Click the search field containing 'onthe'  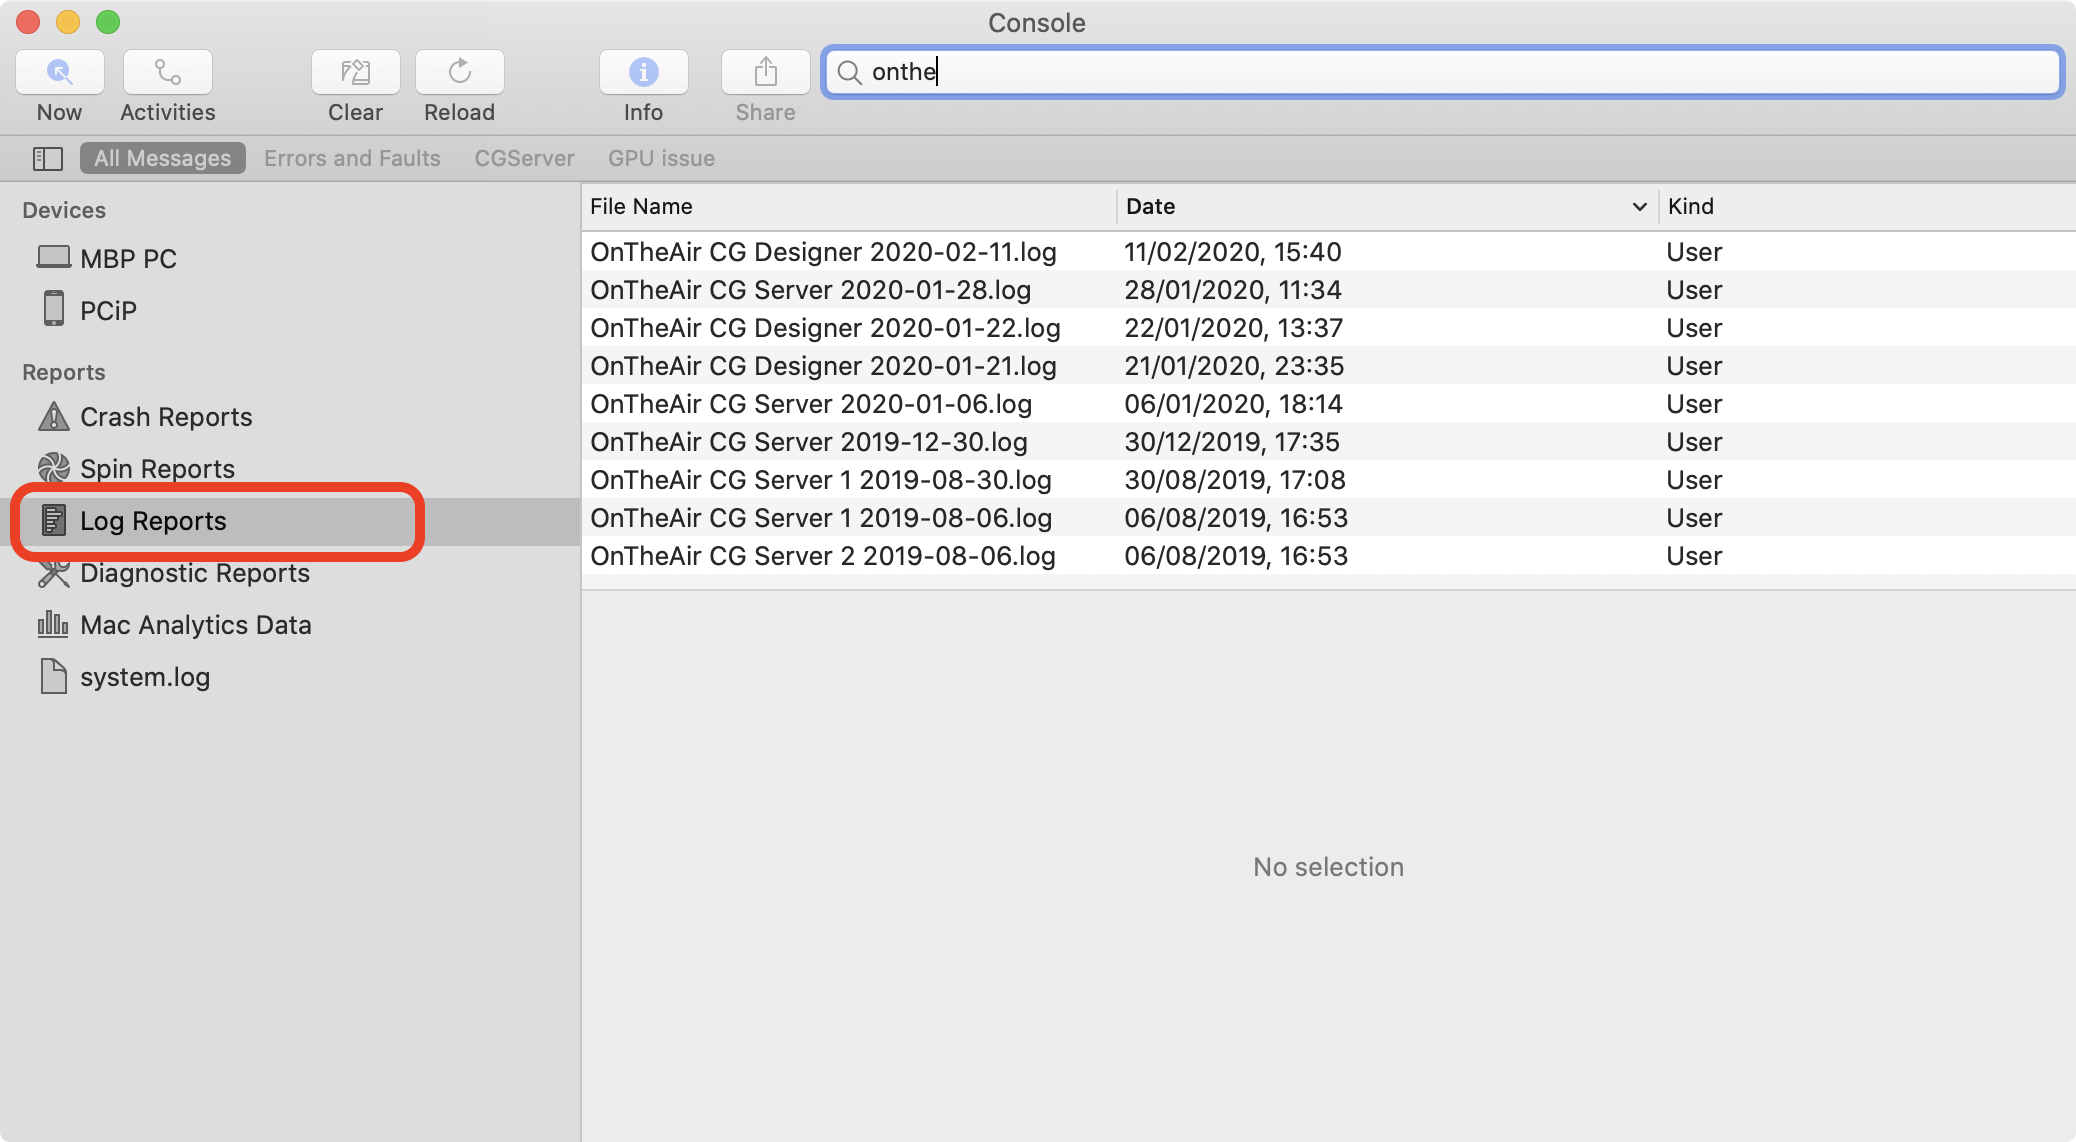[x=1443, y=72]
